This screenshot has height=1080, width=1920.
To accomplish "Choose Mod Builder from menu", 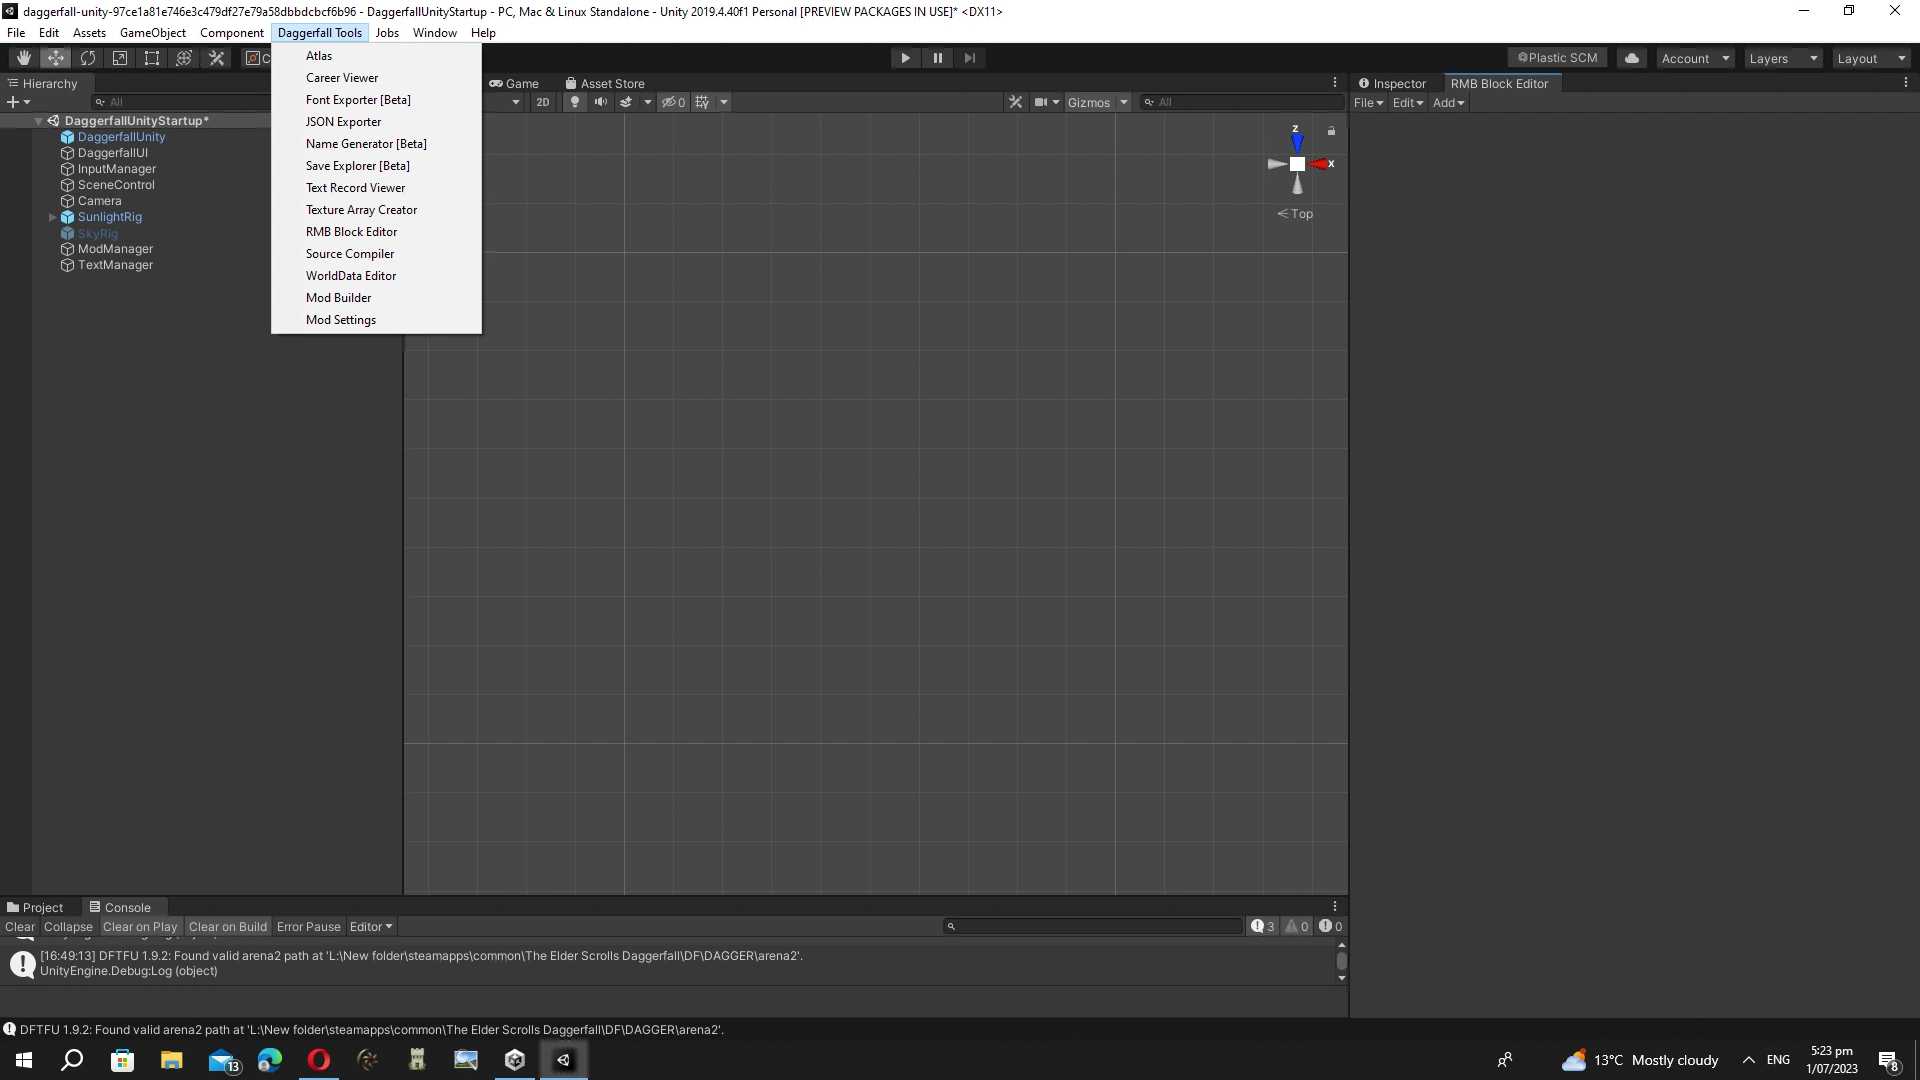I will [338, 298].
